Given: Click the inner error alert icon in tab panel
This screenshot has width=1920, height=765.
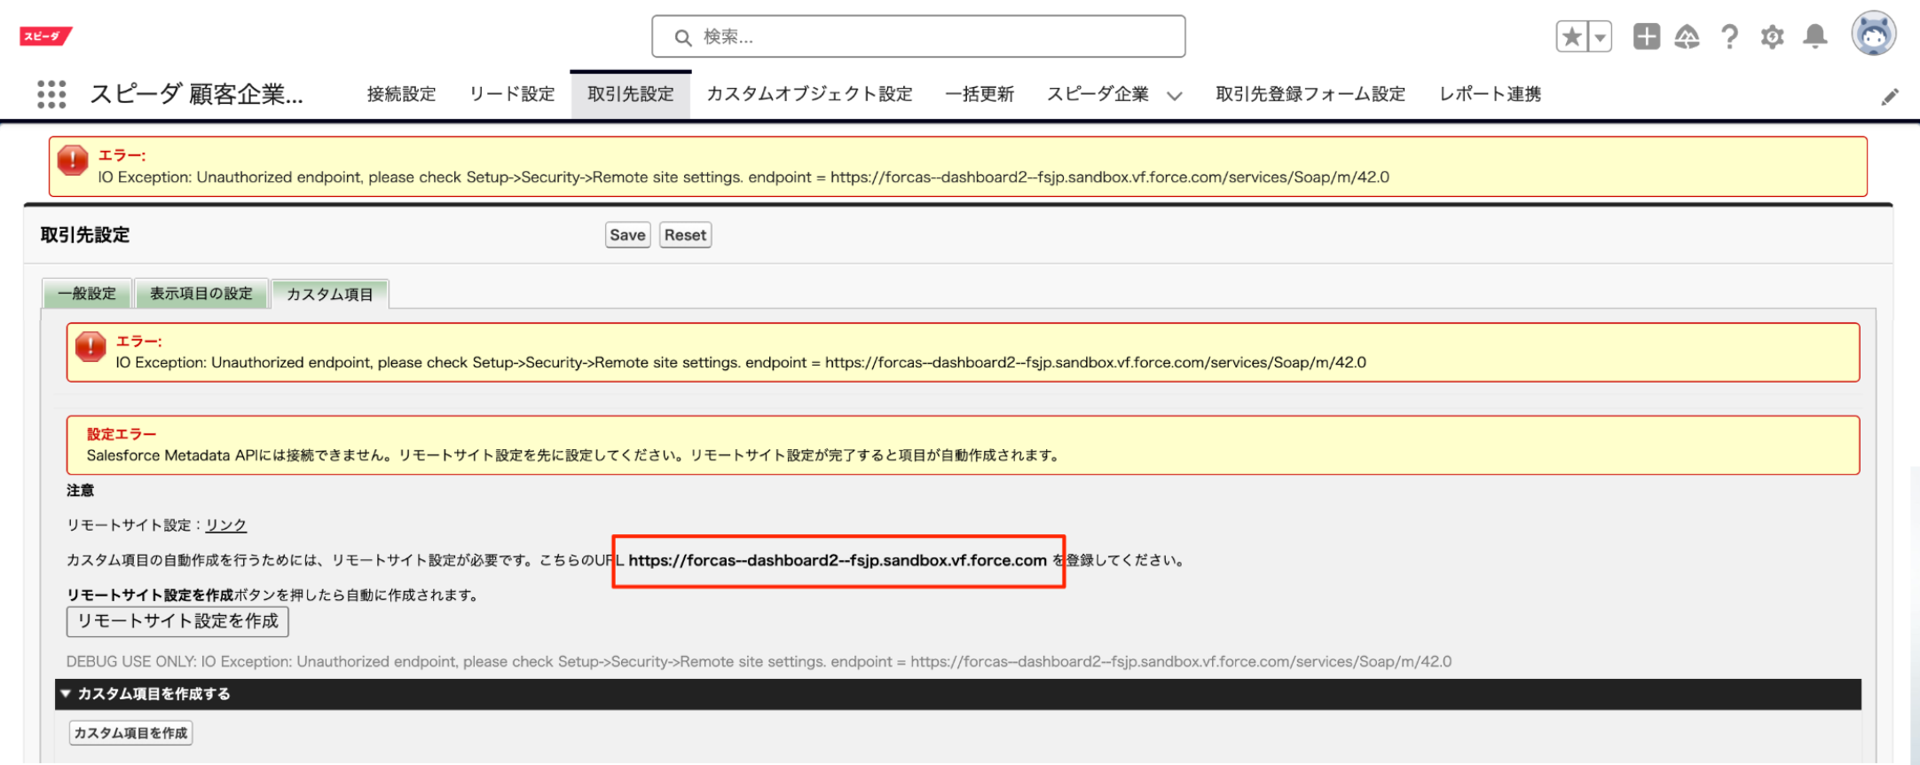Looking at the screenshot, I should 90,346.
